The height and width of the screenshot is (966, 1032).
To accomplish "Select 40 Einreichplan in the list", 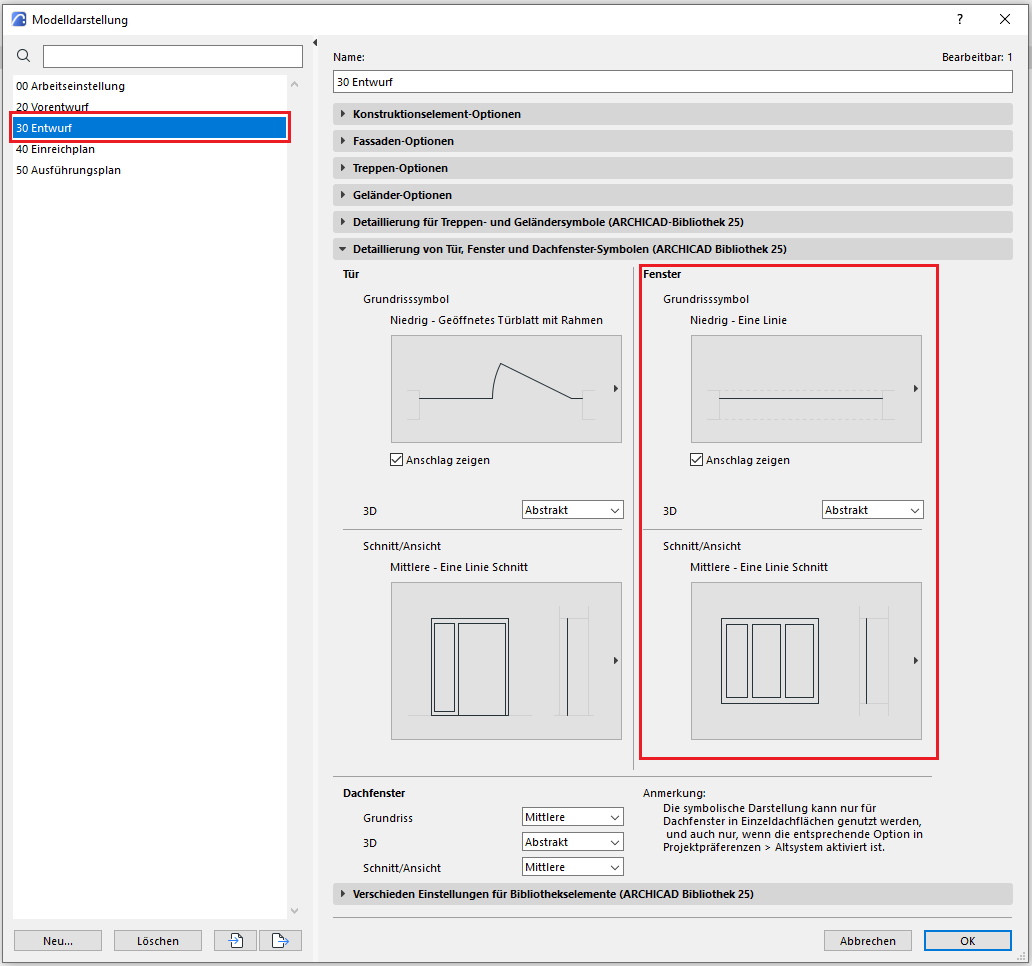I will click(56, 149).
